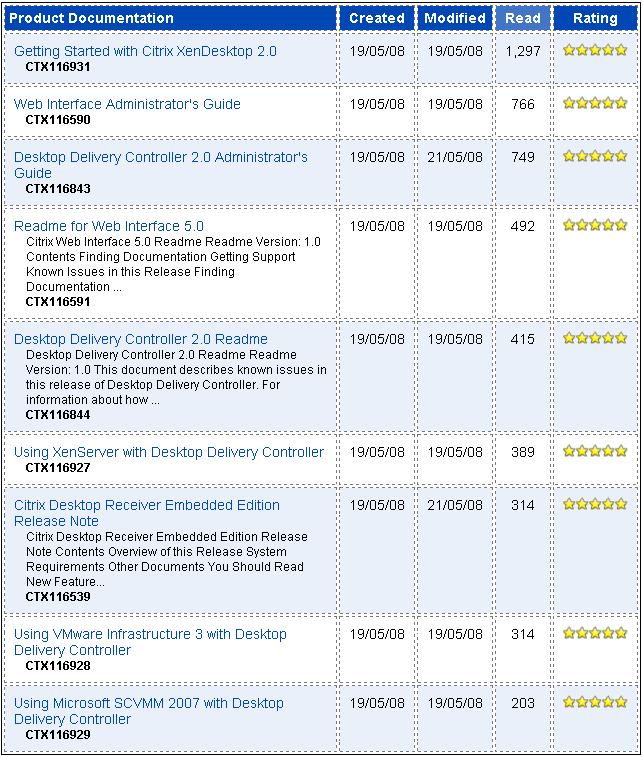Sort by Product Documentation column header
Screen dimensions: 643x757
coord(92,18)
